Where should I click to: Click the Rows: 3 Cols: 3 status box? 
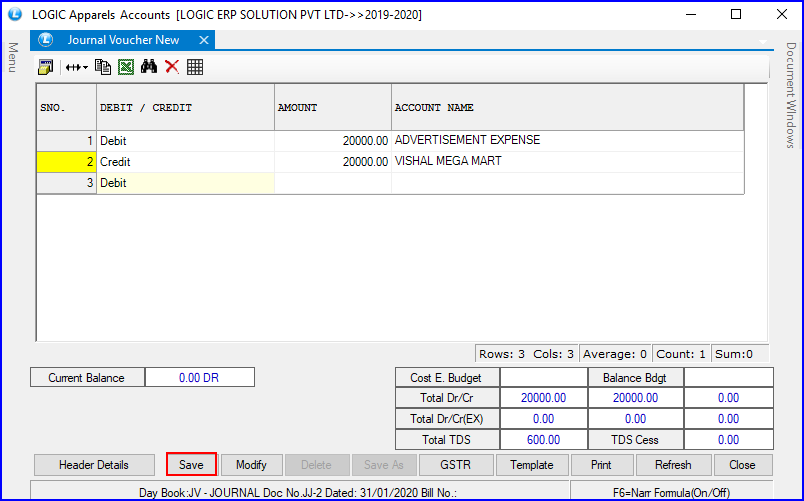click(x=527, y=354)
